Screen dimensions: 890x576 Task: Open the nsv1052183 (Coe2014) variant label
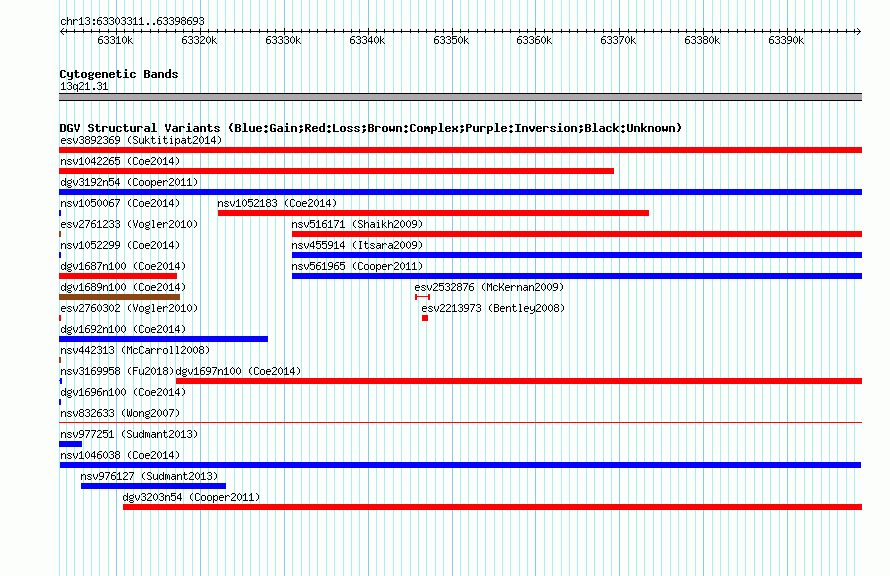click(x=277, y=203)
